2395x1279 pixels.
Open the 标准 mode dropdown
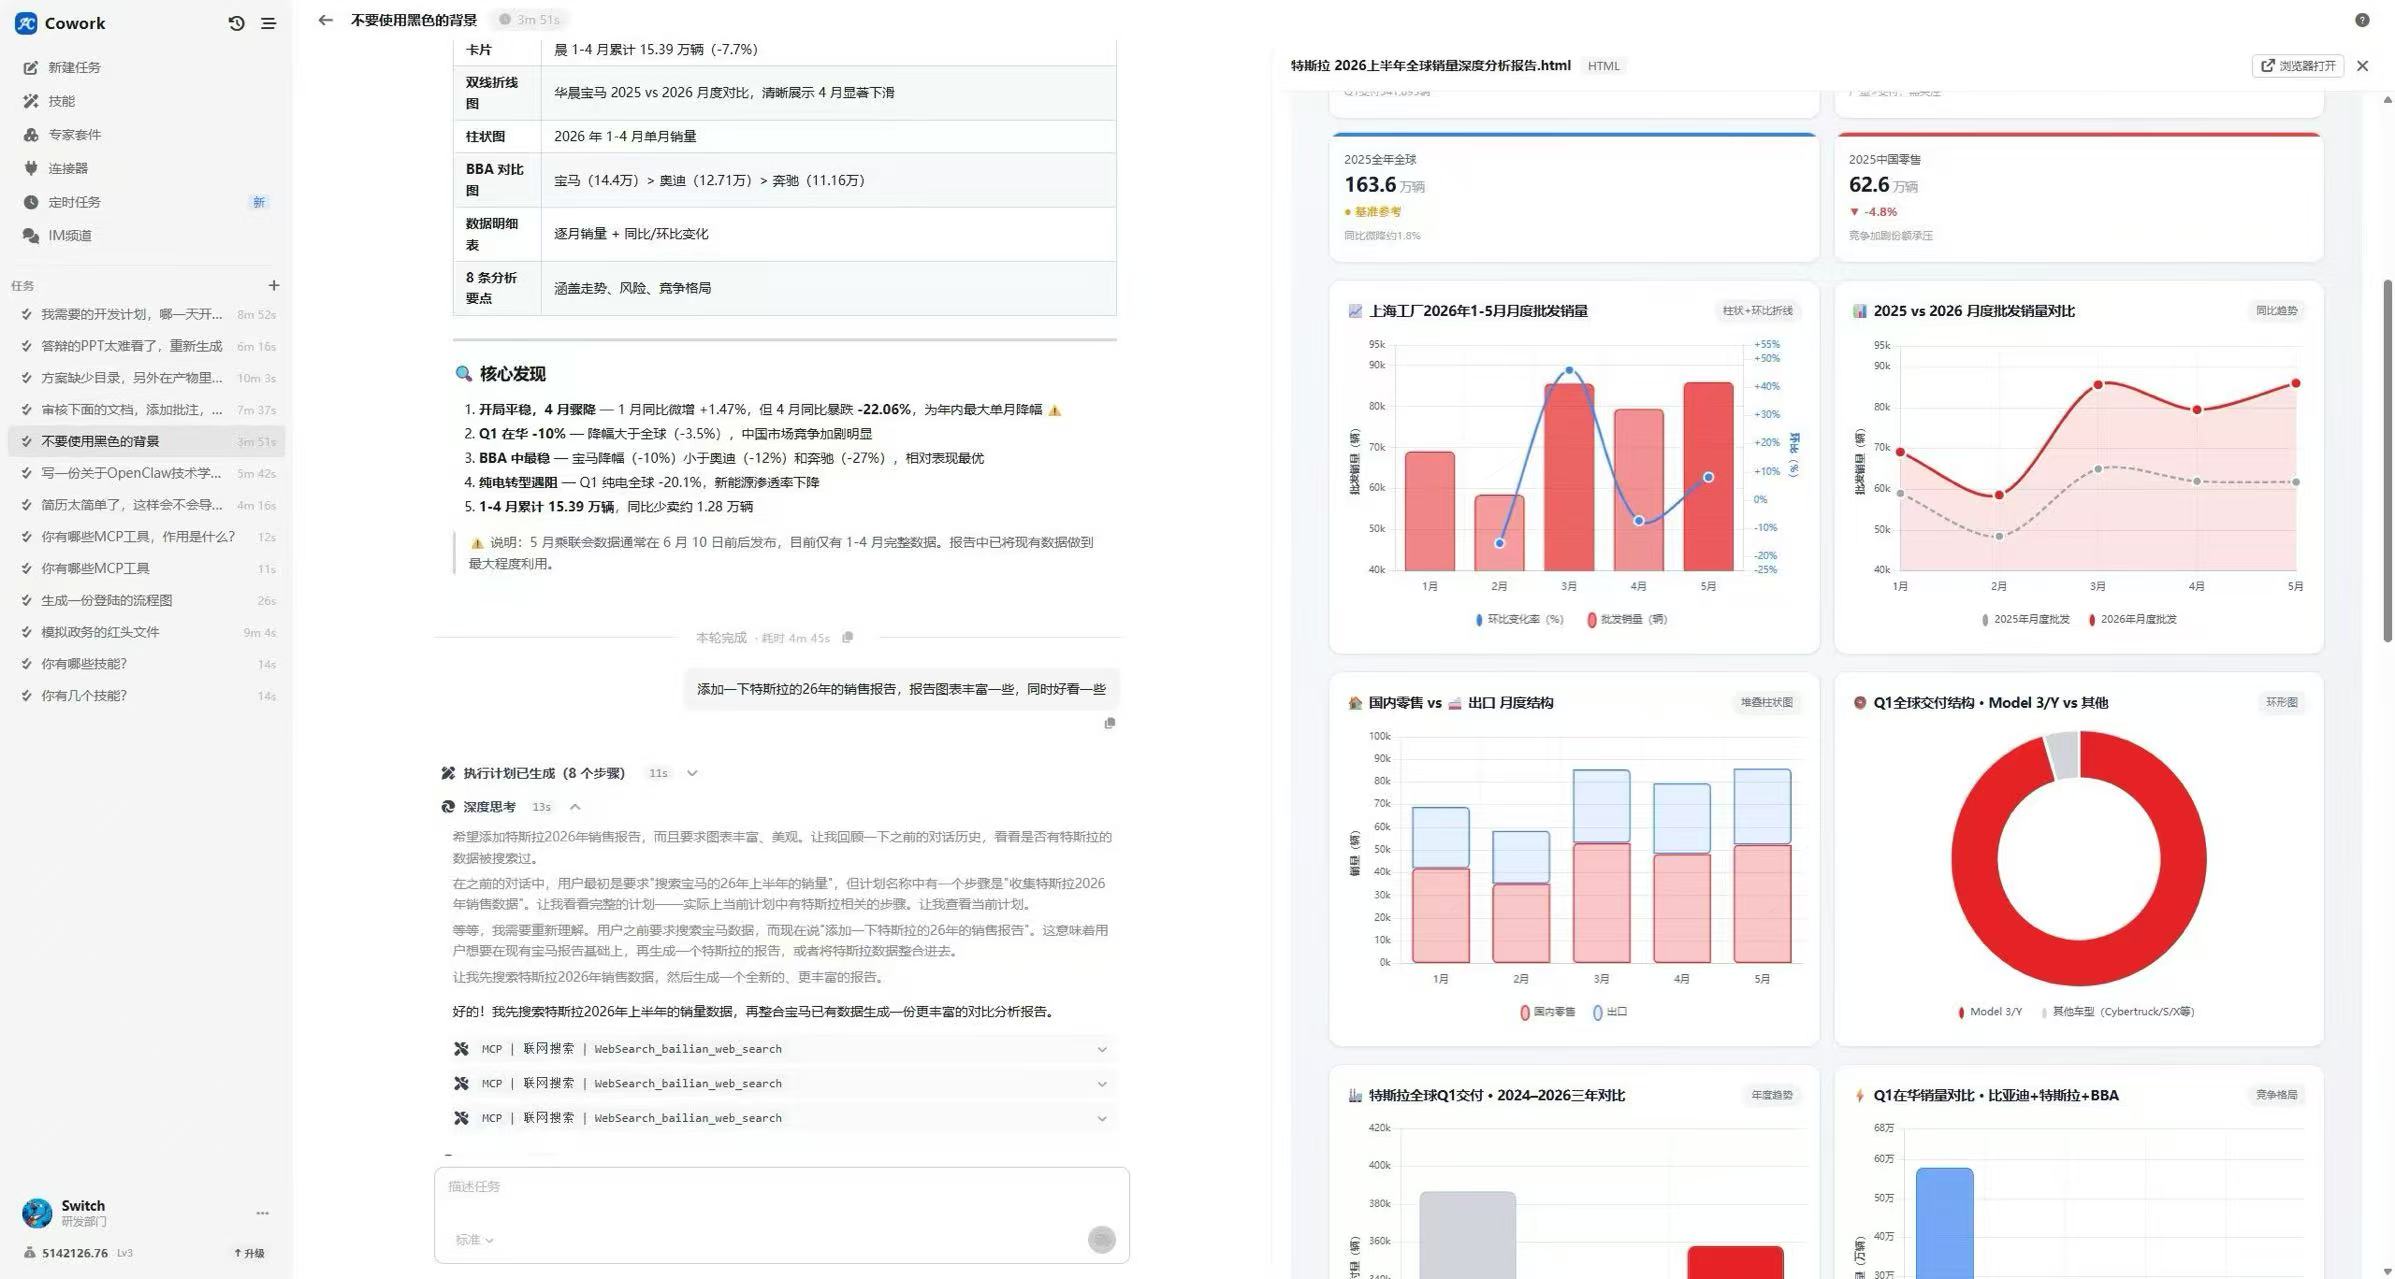pyautogui.click(x=475, y=1240)
